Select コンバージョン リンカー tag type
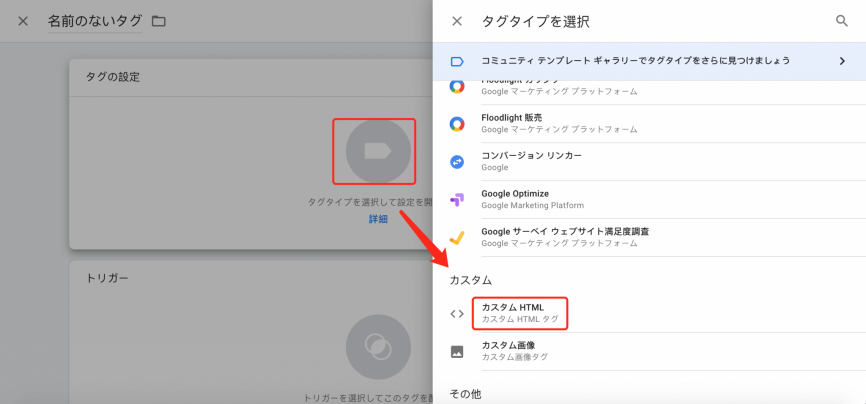 [650, 161]
